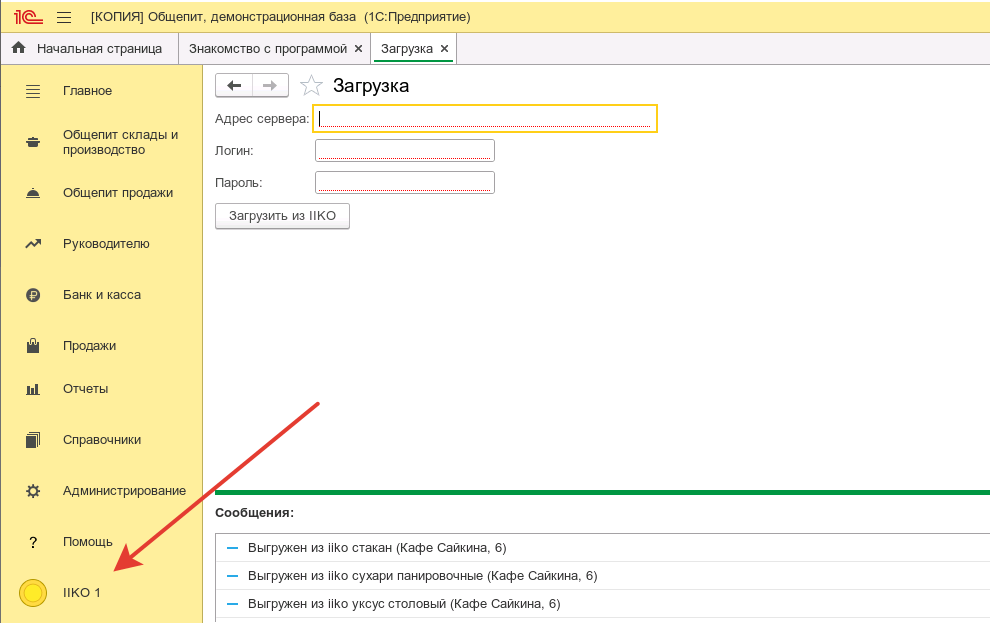Image resolution: width=990 pixels, height=623 pixels.
Task: Open the Руководителю section
Action: click(102, 244)
